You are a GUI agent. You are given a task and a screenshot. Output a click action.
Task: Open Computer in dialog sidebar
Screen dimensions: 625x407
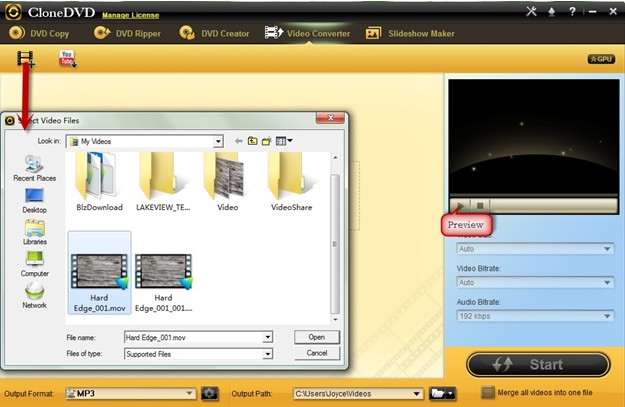pos(34,264)
